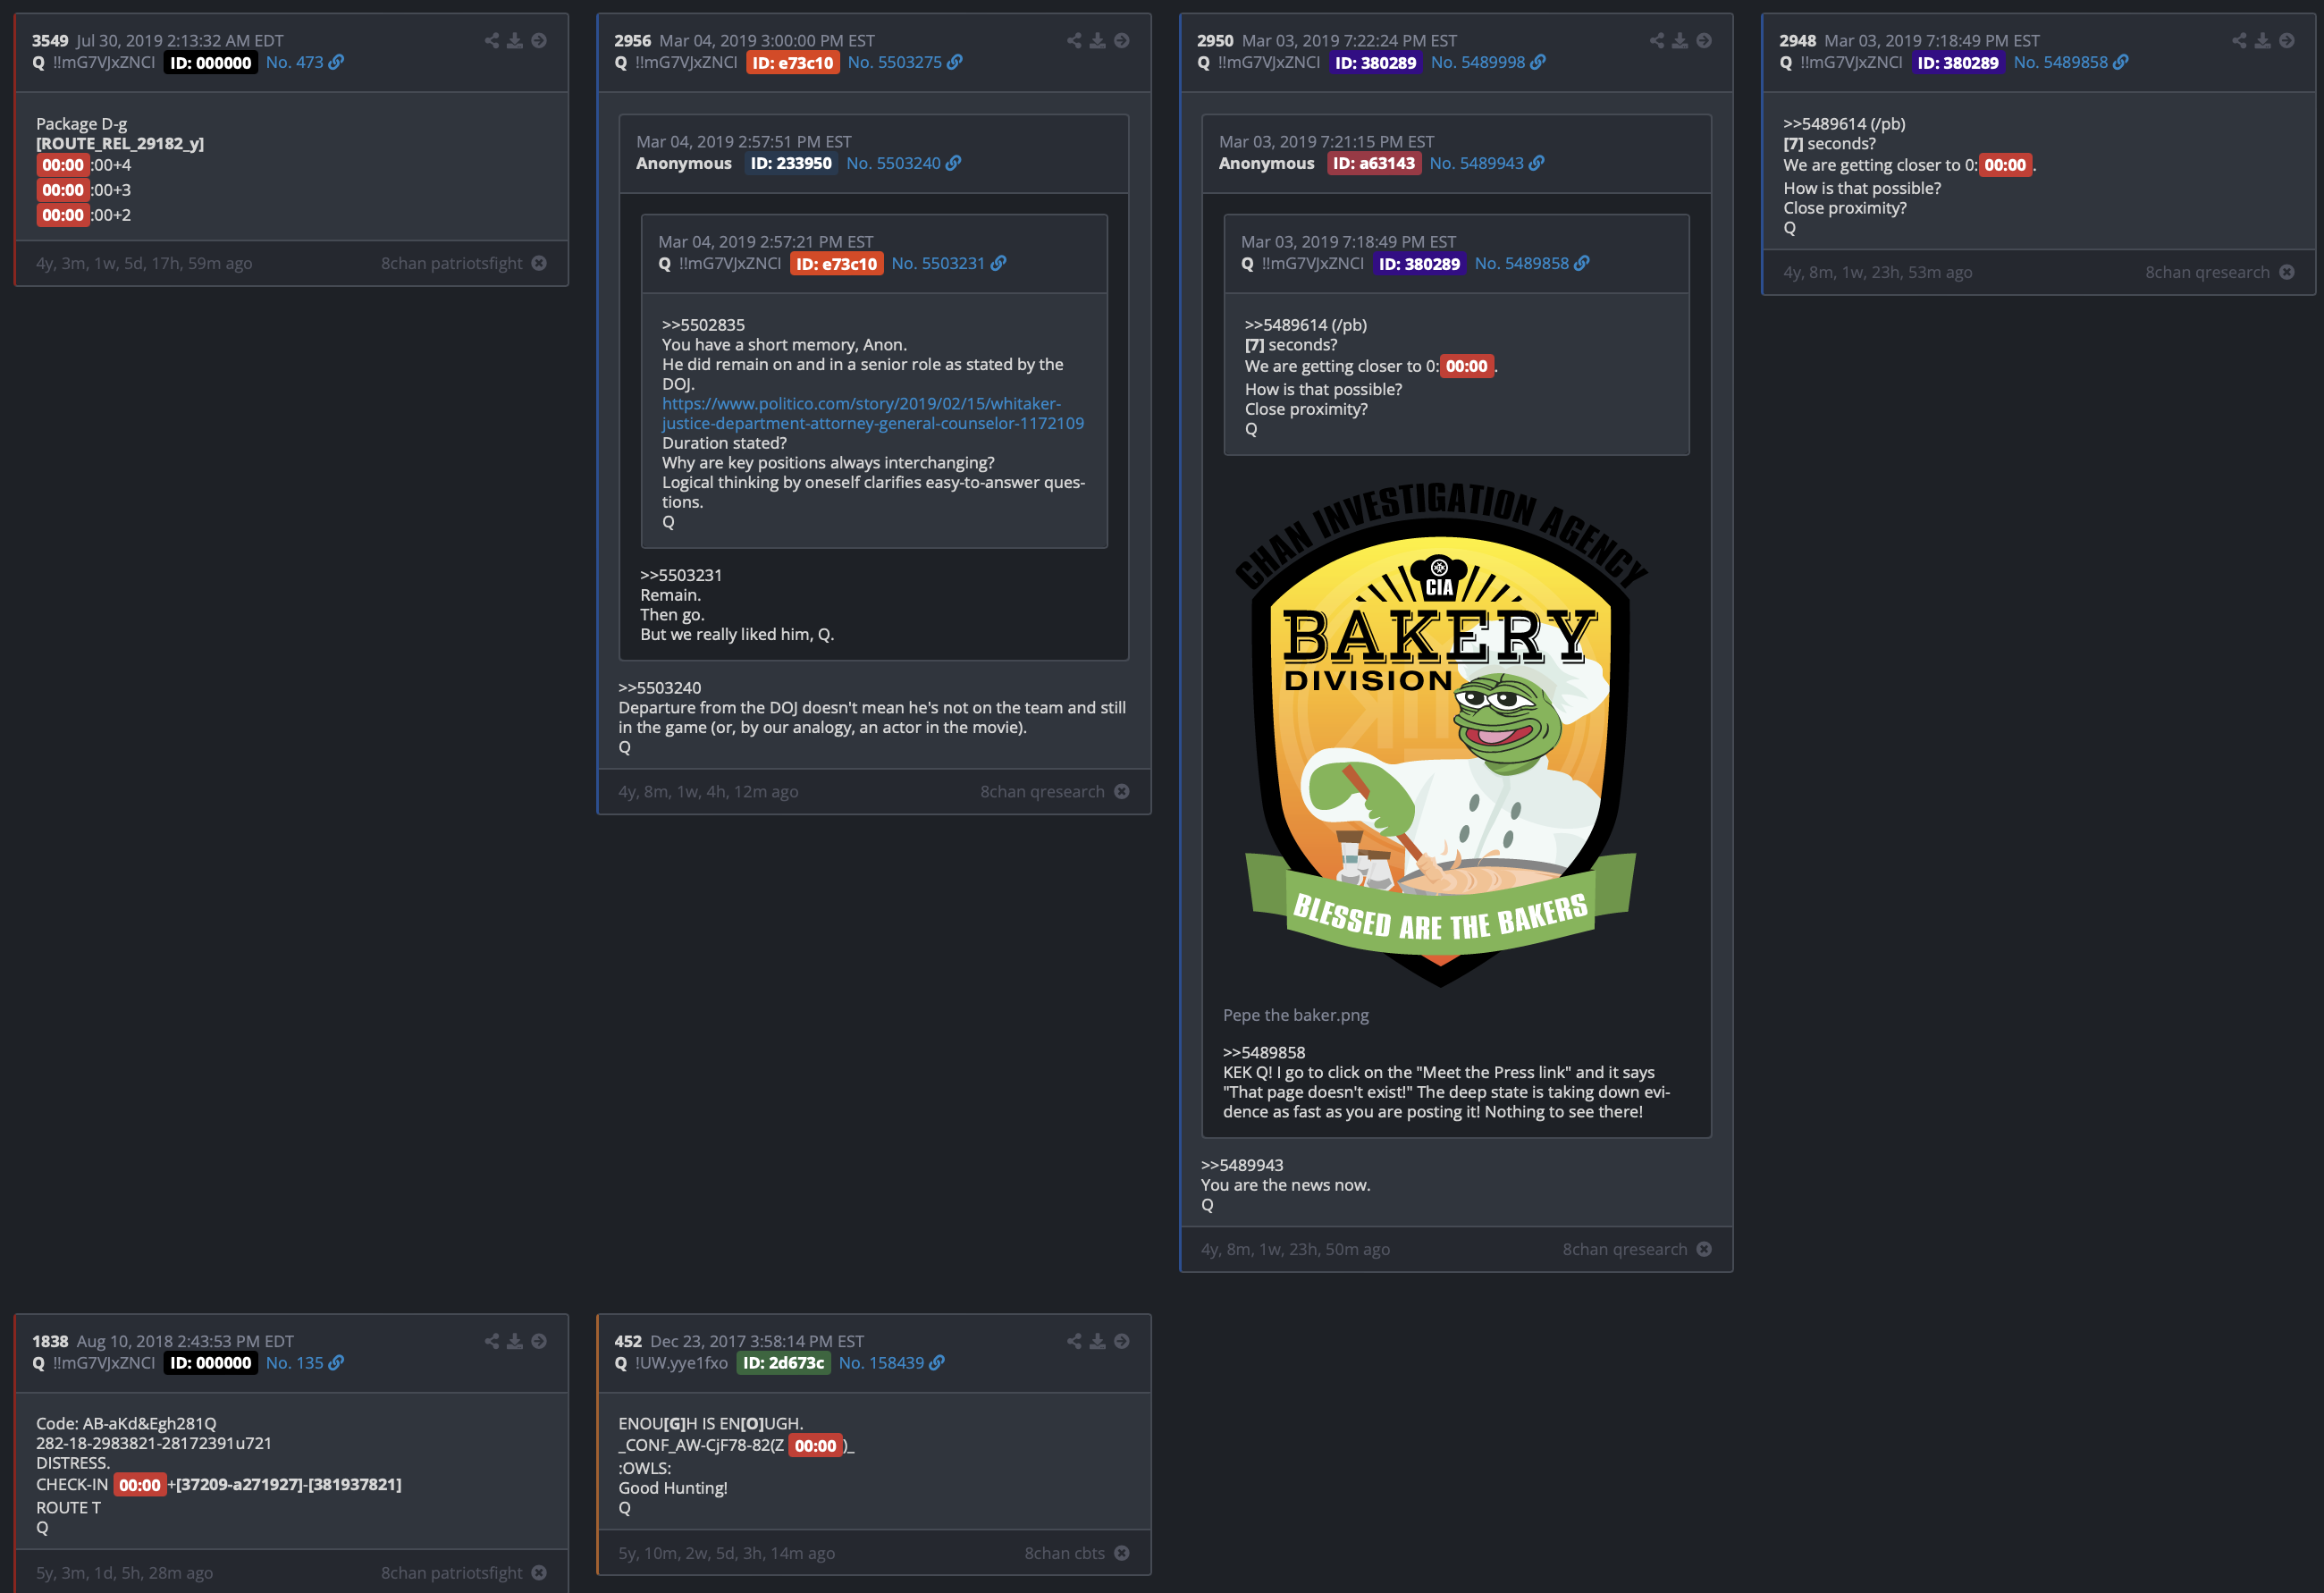Click the download icon on post 1838
The height and width of the screenshot is (1593, 2324).
[x=515, y=1341]
